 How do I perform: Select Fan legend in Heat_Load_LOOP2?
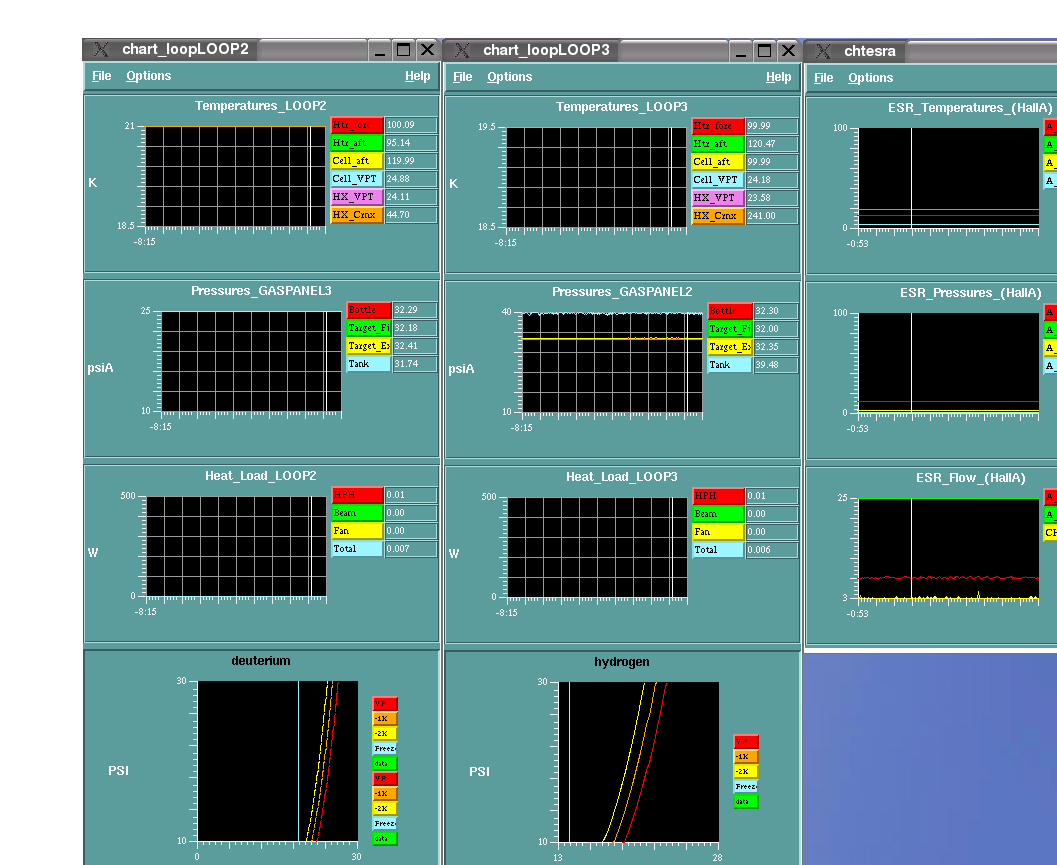tap(357, 531)
